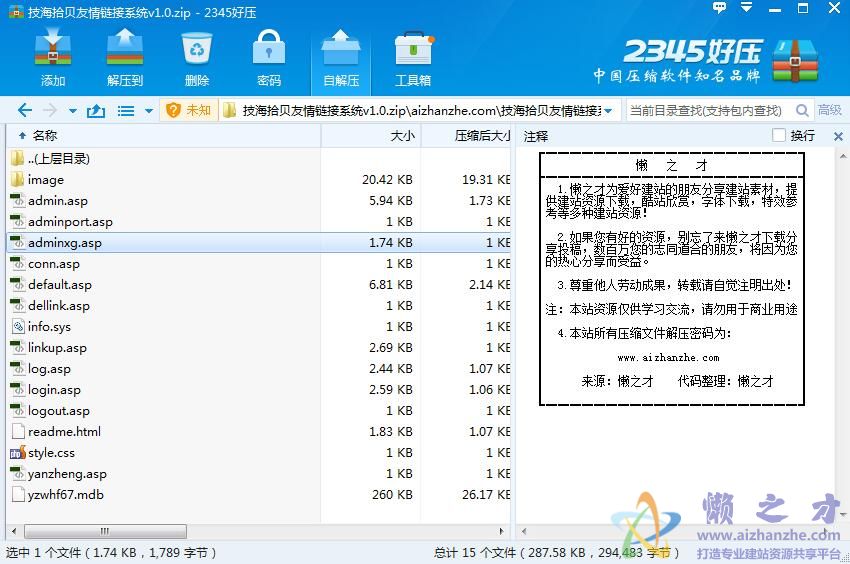Select the adminxg.asp file

[x=259, y=242]
